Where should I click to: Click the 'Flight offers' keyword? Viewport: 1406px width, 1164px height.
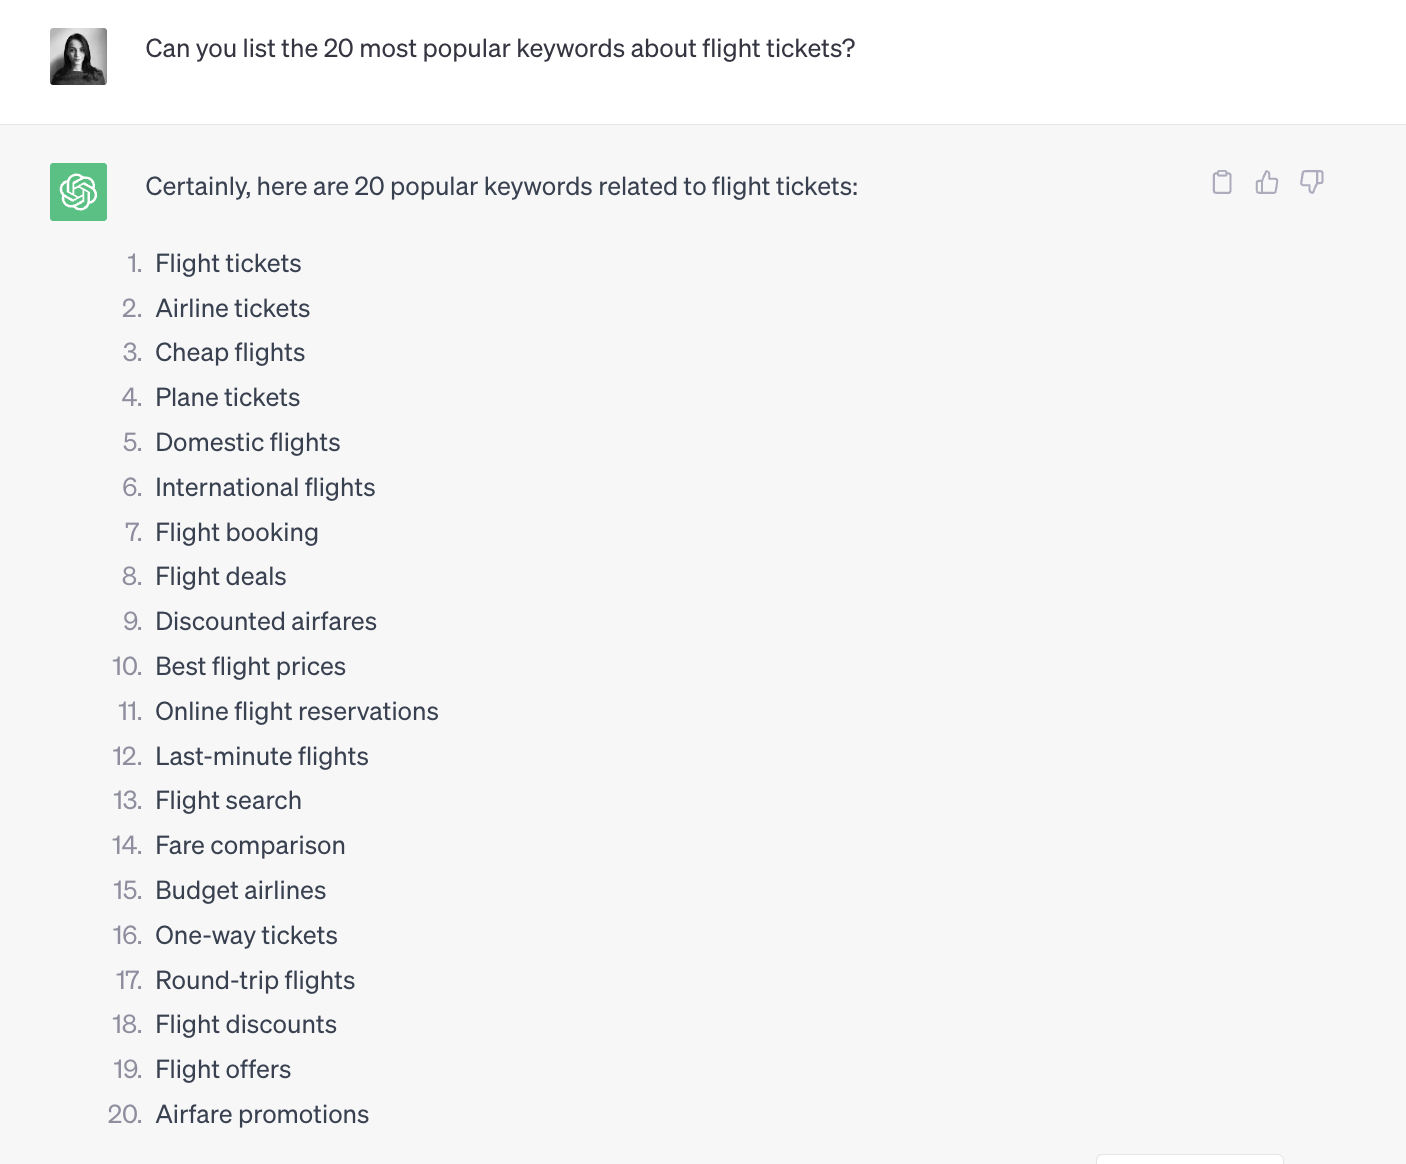[223, 1070]
